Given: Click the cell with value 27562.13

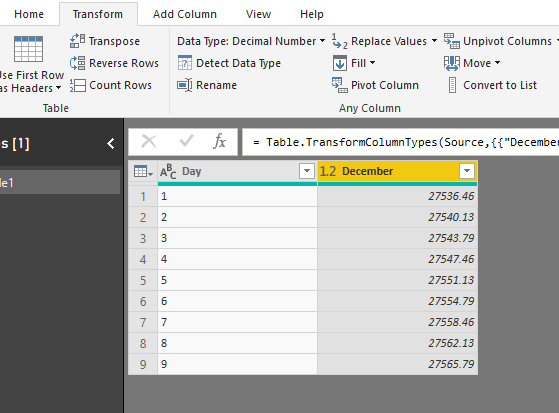Looking at the screenshot, I should (x=397, y=343).
